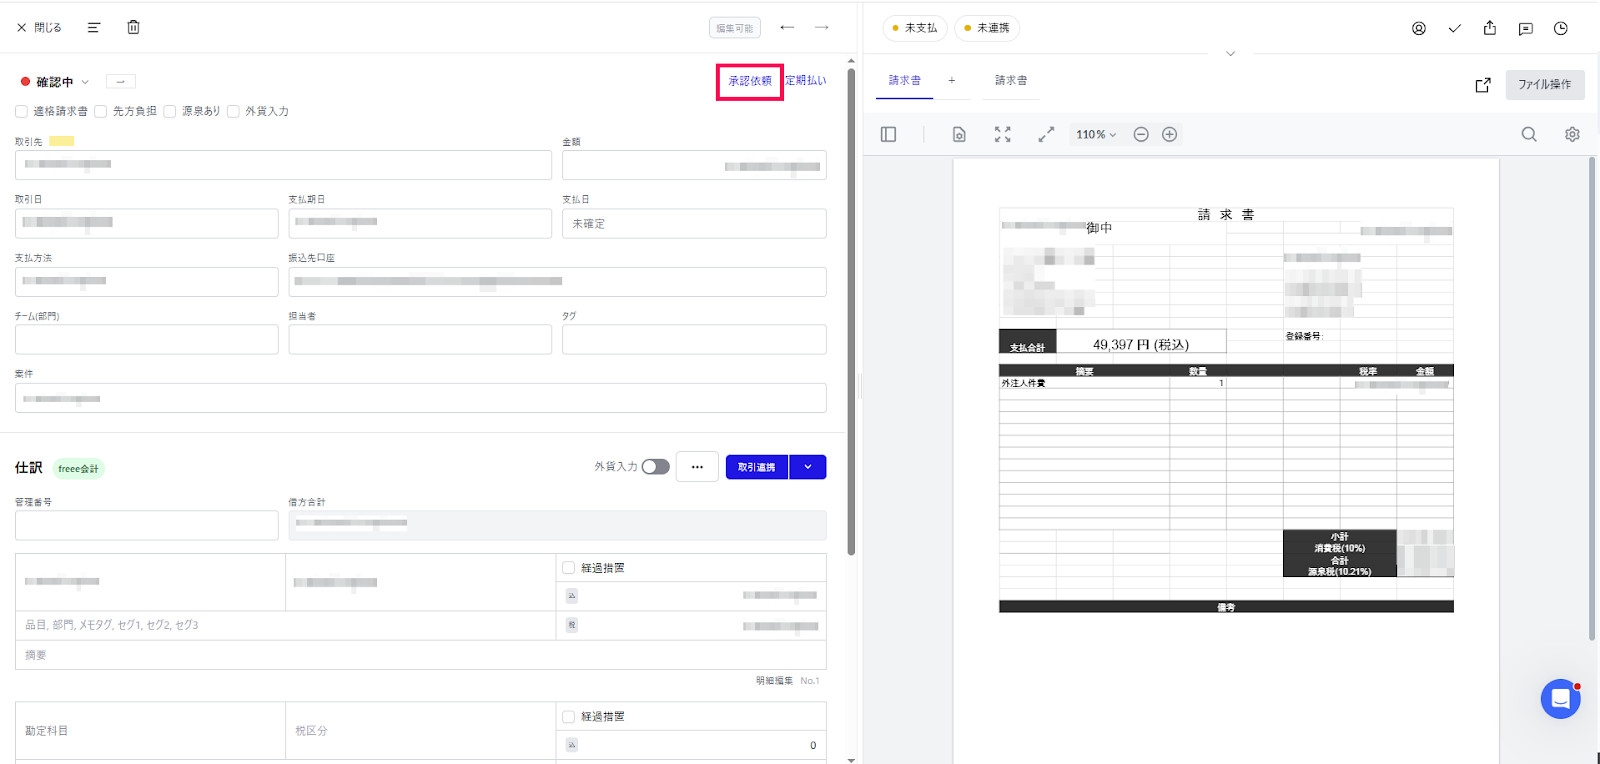Open the チーム(部門) field
This screenshot has width=1600, height=764.
click(x=147, y=339)
